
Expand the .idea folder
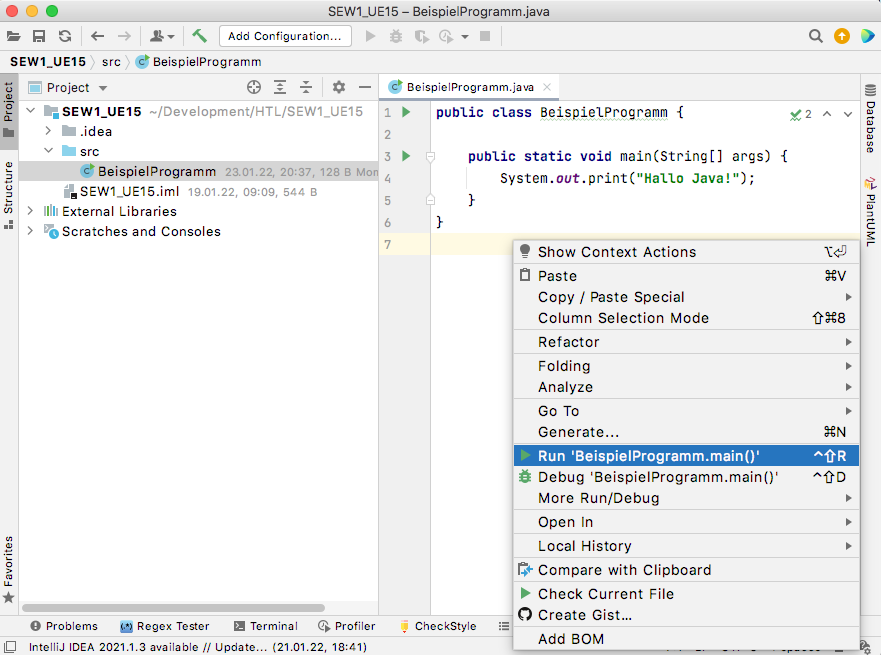pyautogui.click(x=48, y=131)
